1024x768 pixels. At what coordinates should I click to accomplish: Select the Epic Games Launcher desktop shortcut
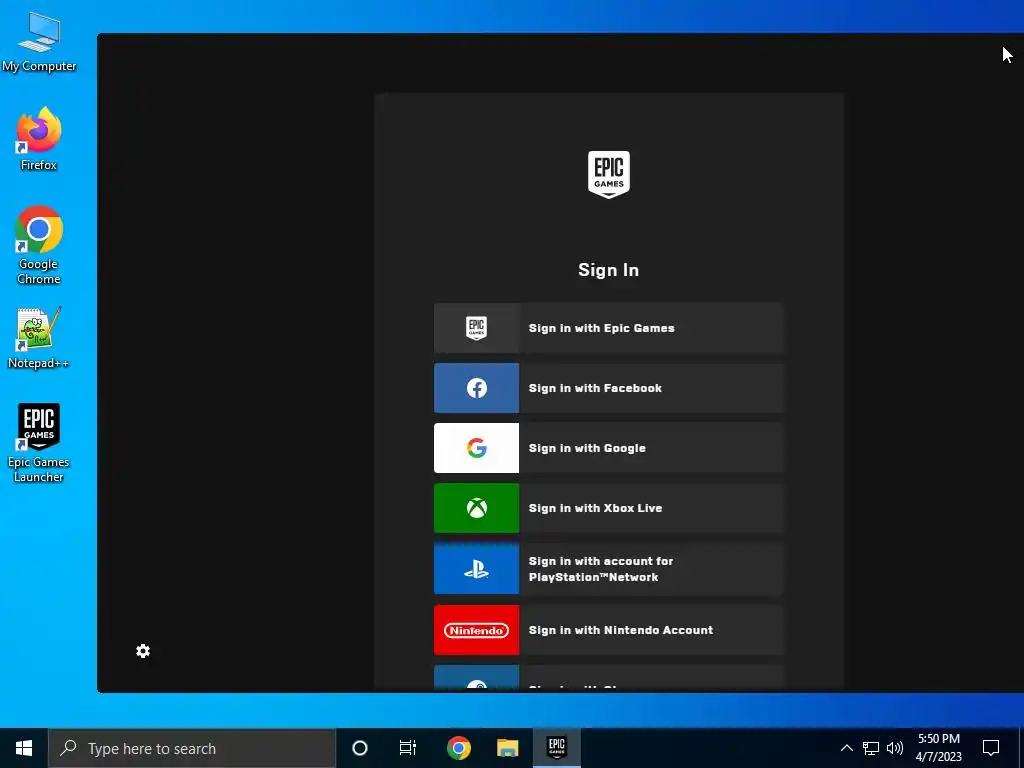pos(39,443)
